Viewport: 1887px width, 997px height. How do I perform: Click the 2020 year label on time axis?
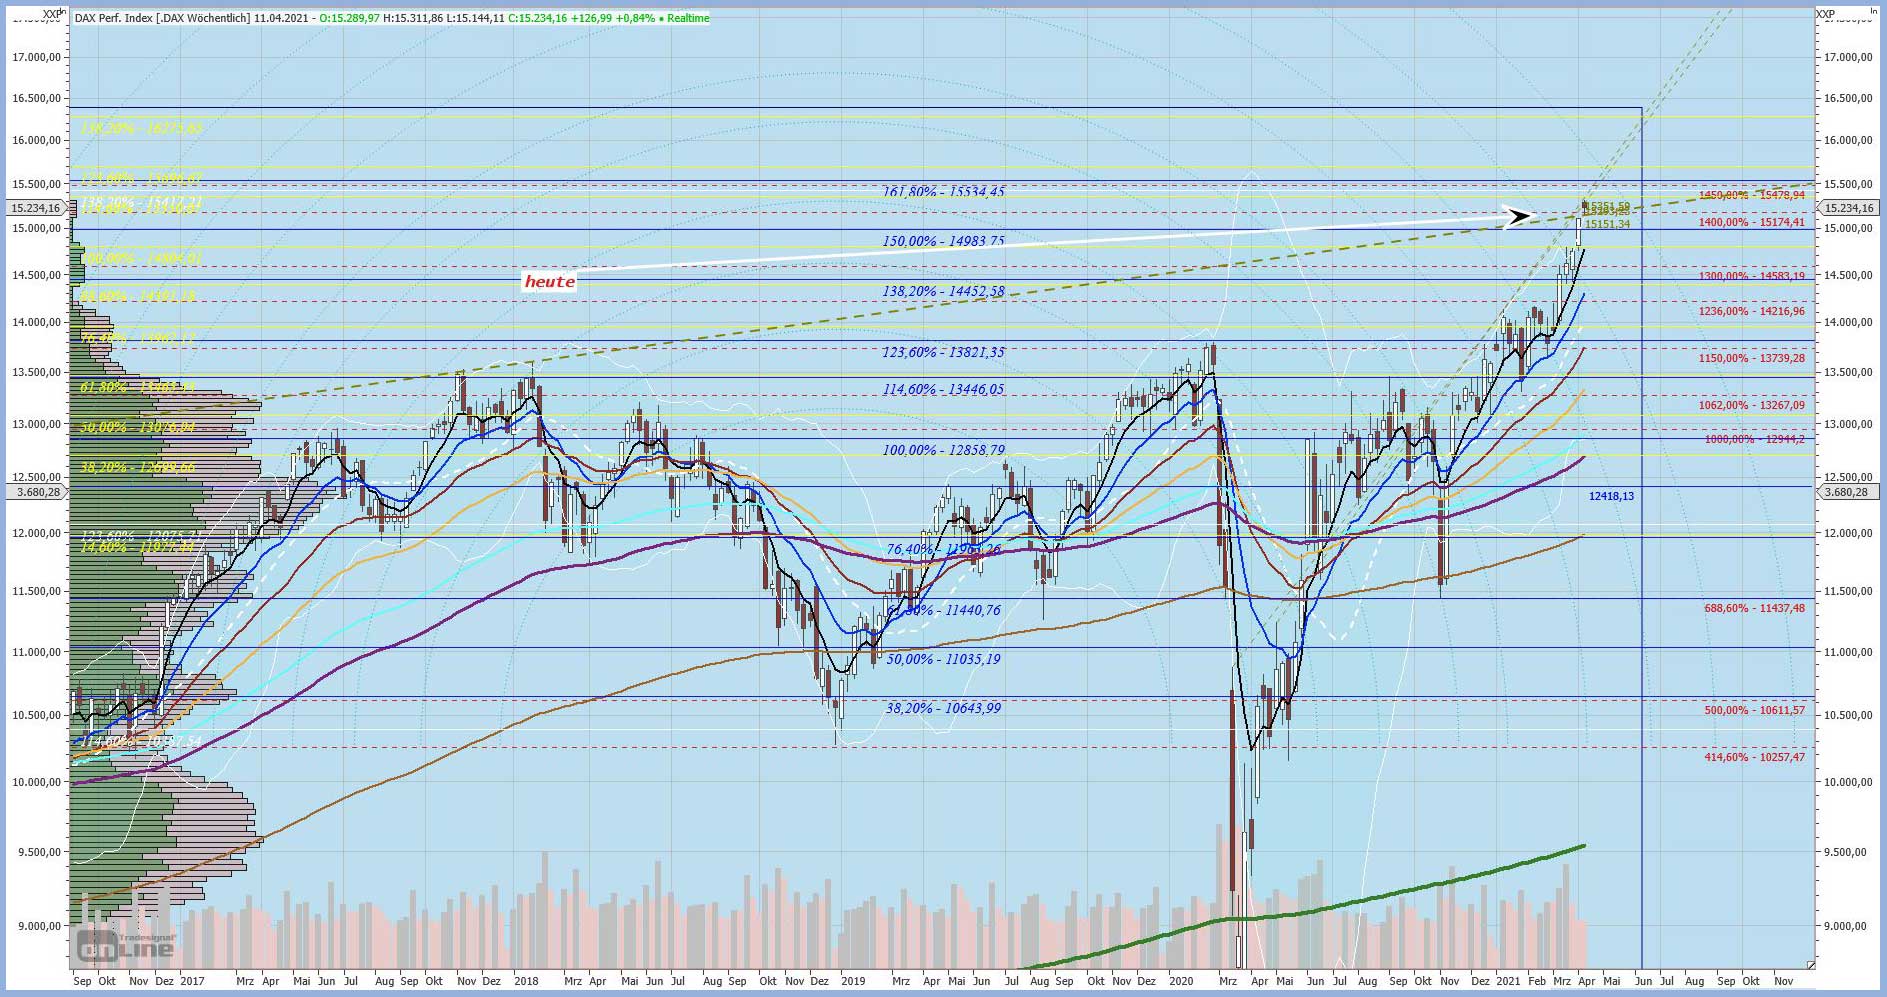click(x=1181, y=982)
